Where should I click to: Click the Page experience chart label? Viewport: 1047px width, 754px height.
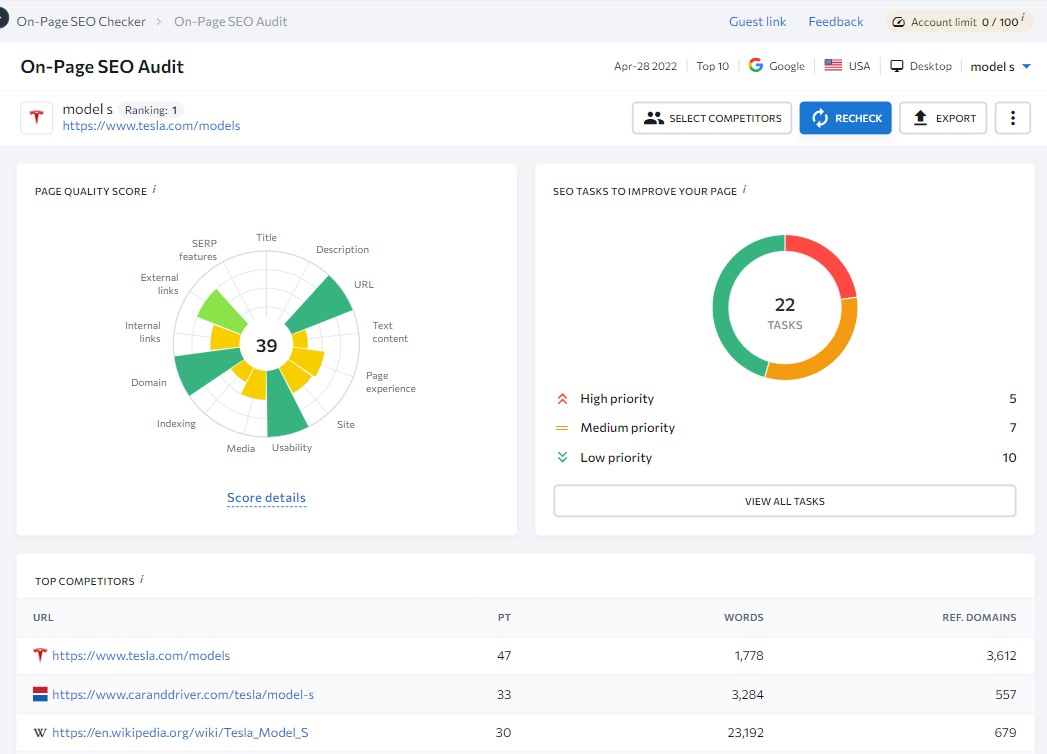coord(391,382)
